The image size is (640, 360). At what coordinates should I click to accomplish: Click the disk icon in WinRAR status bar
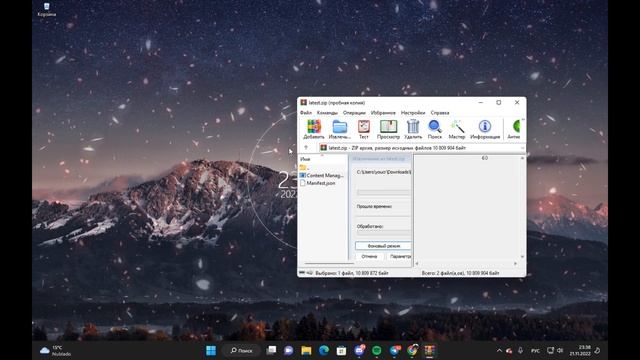[302, 273]
